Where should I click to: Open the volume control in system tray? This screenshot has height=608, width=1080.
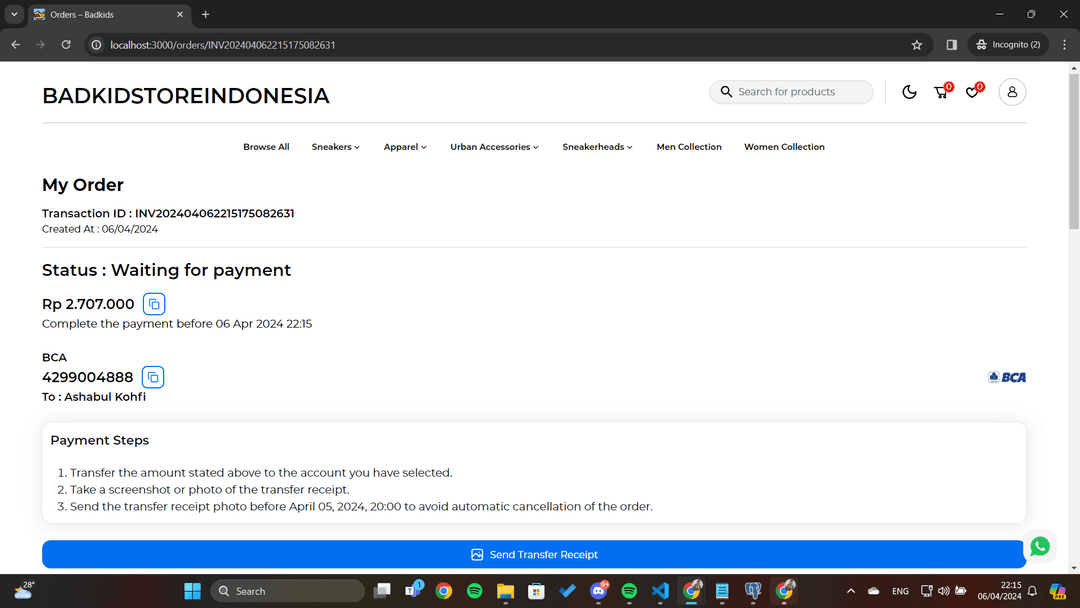click(x=944, y=591)
